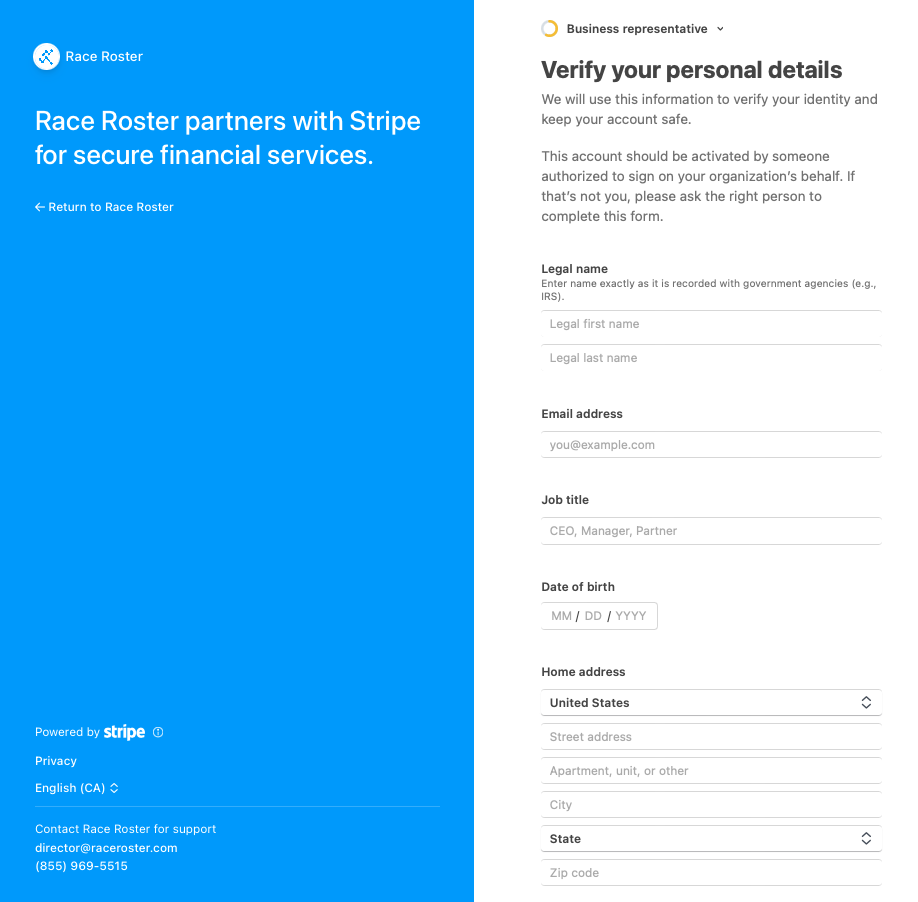This screenshot has width=918, height=902.
Task: Click the (855) 969-5515 support phone number
Action: (81, 866)
